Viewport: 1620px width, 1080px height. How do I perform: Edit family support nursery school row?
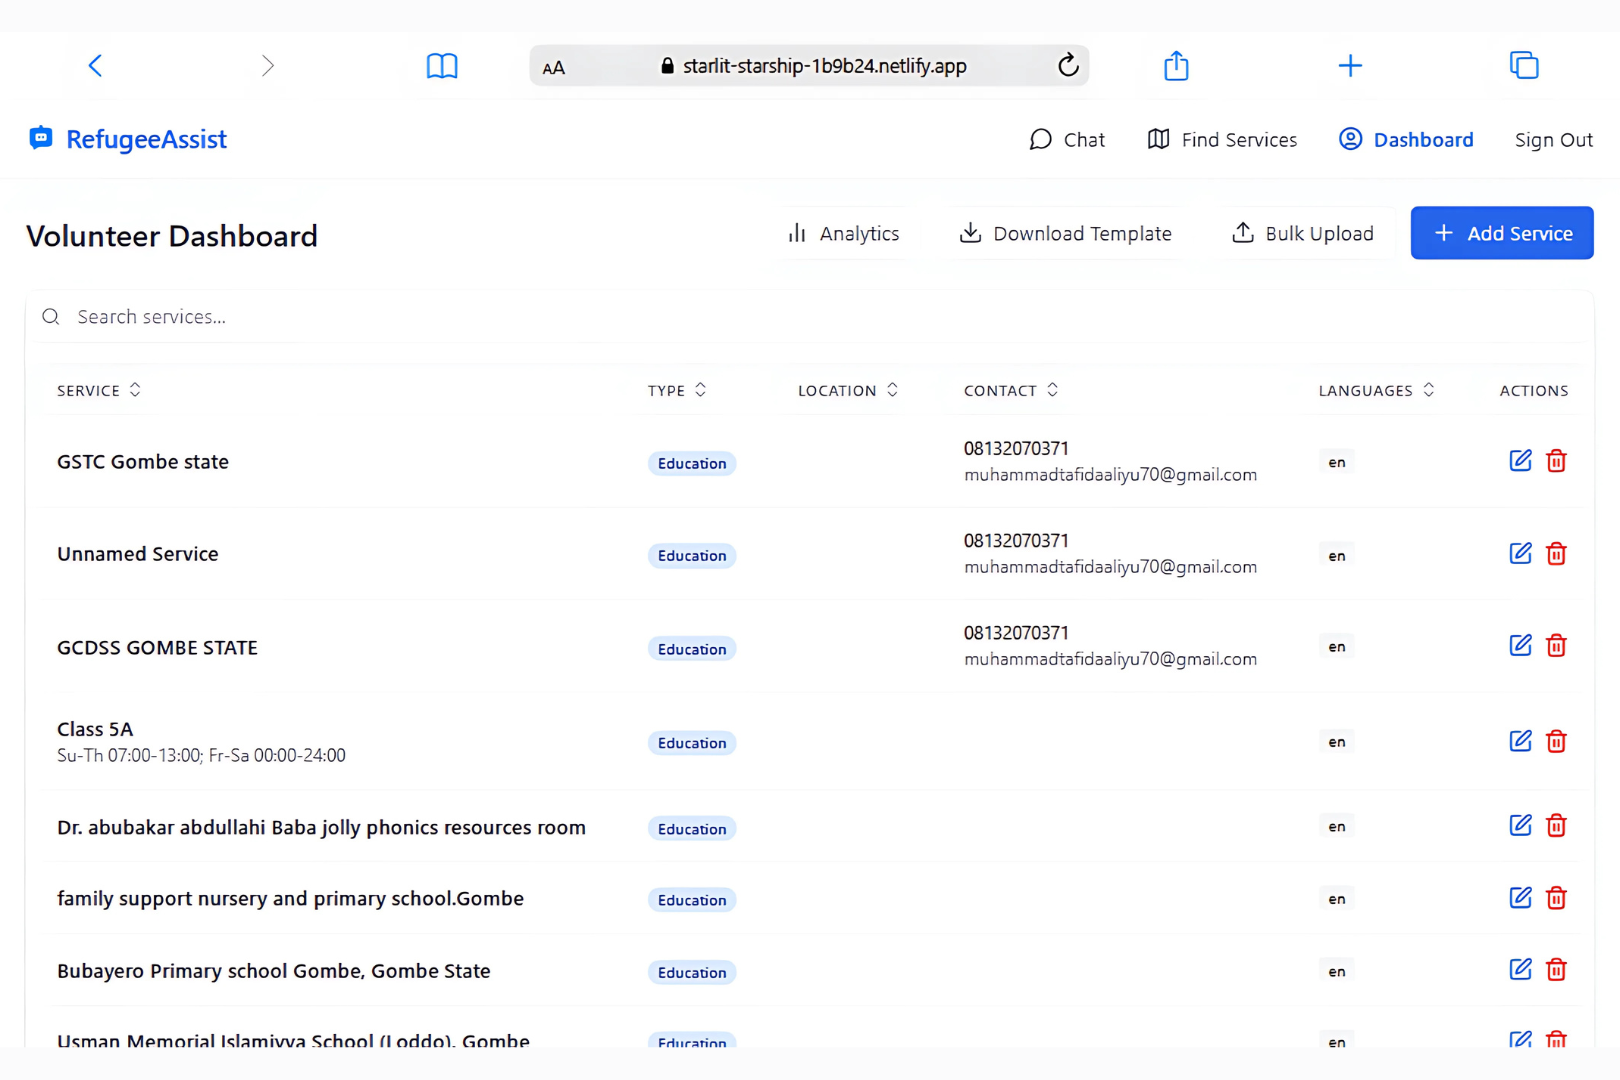click(1520, 898)
